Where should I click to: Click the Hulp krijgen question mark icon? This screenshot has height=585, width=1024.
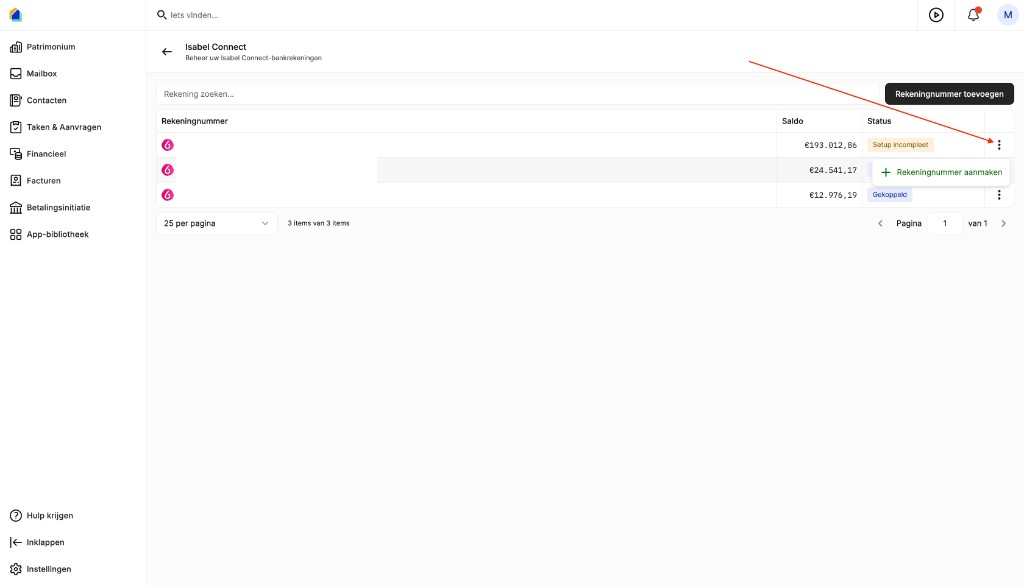[x=16, y=516]
